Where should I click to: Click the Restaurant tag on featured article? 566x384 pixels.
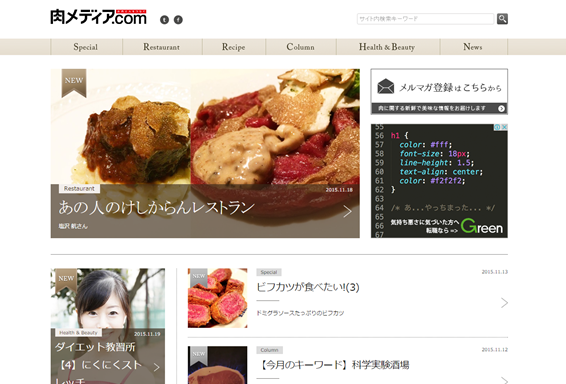point(79,188)
